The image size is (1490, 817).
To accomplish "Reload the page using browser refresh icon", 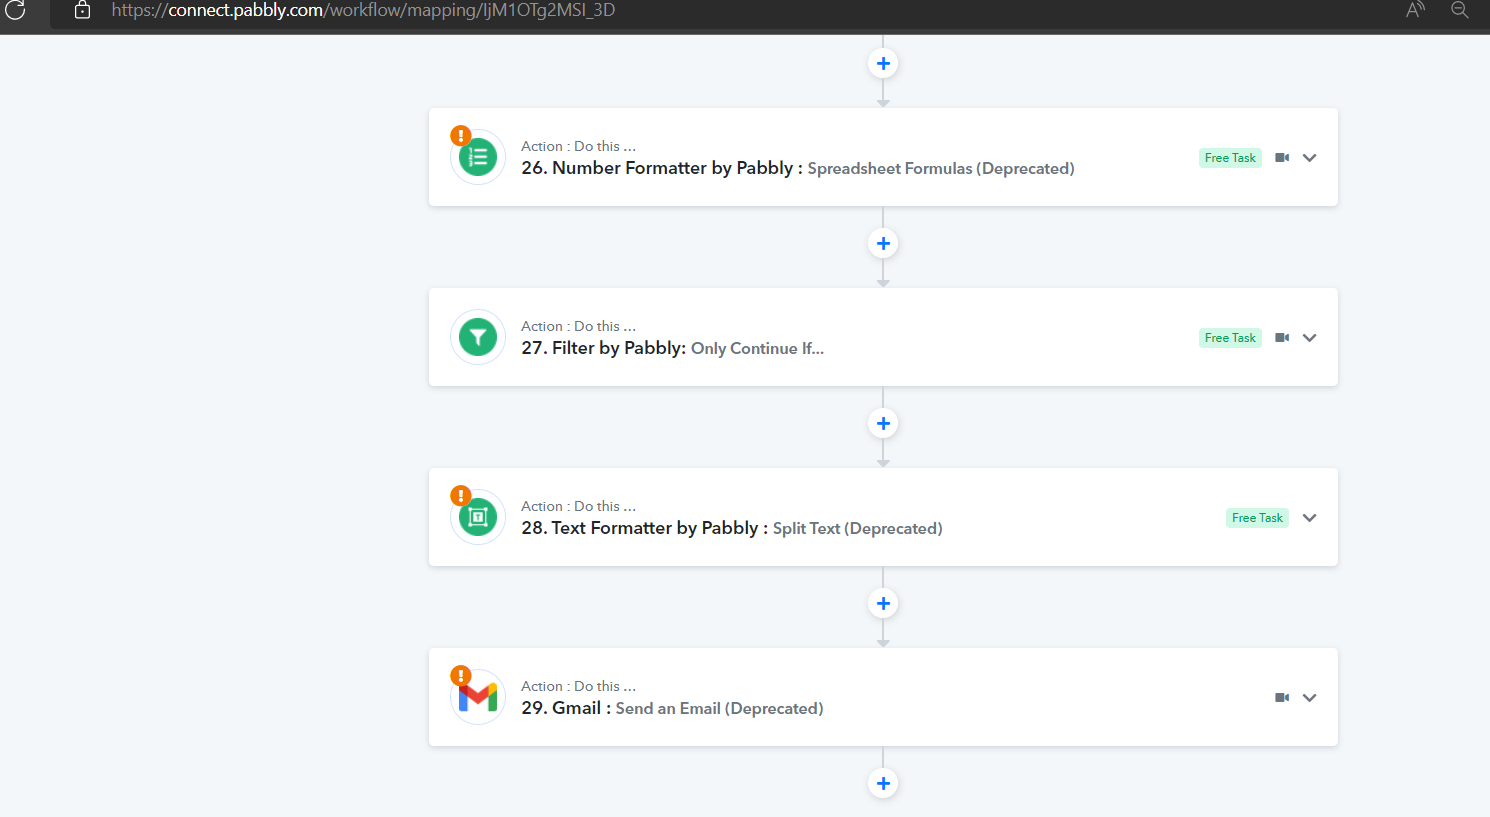I will (x=15, y=11).
